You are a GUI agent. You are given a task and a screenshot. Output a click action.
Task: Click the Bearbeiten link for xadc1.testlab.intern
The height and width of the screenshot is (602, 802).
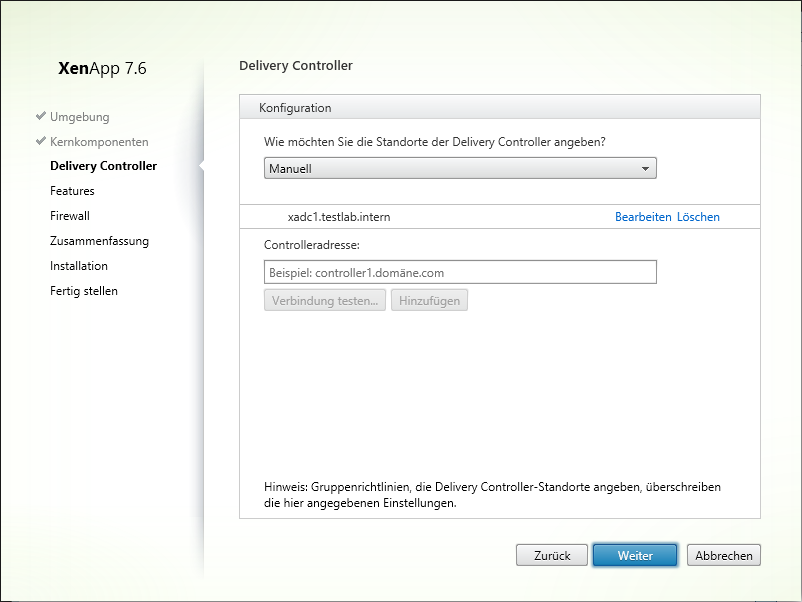[x=643, y=217]
